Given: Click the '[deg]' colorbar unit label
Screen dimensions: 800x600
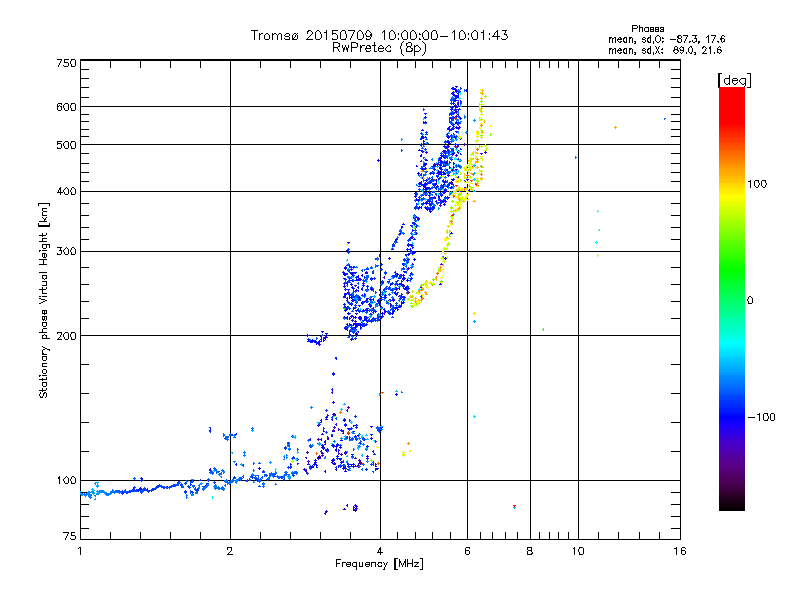Looking at the screenshot, I should 734,80.
